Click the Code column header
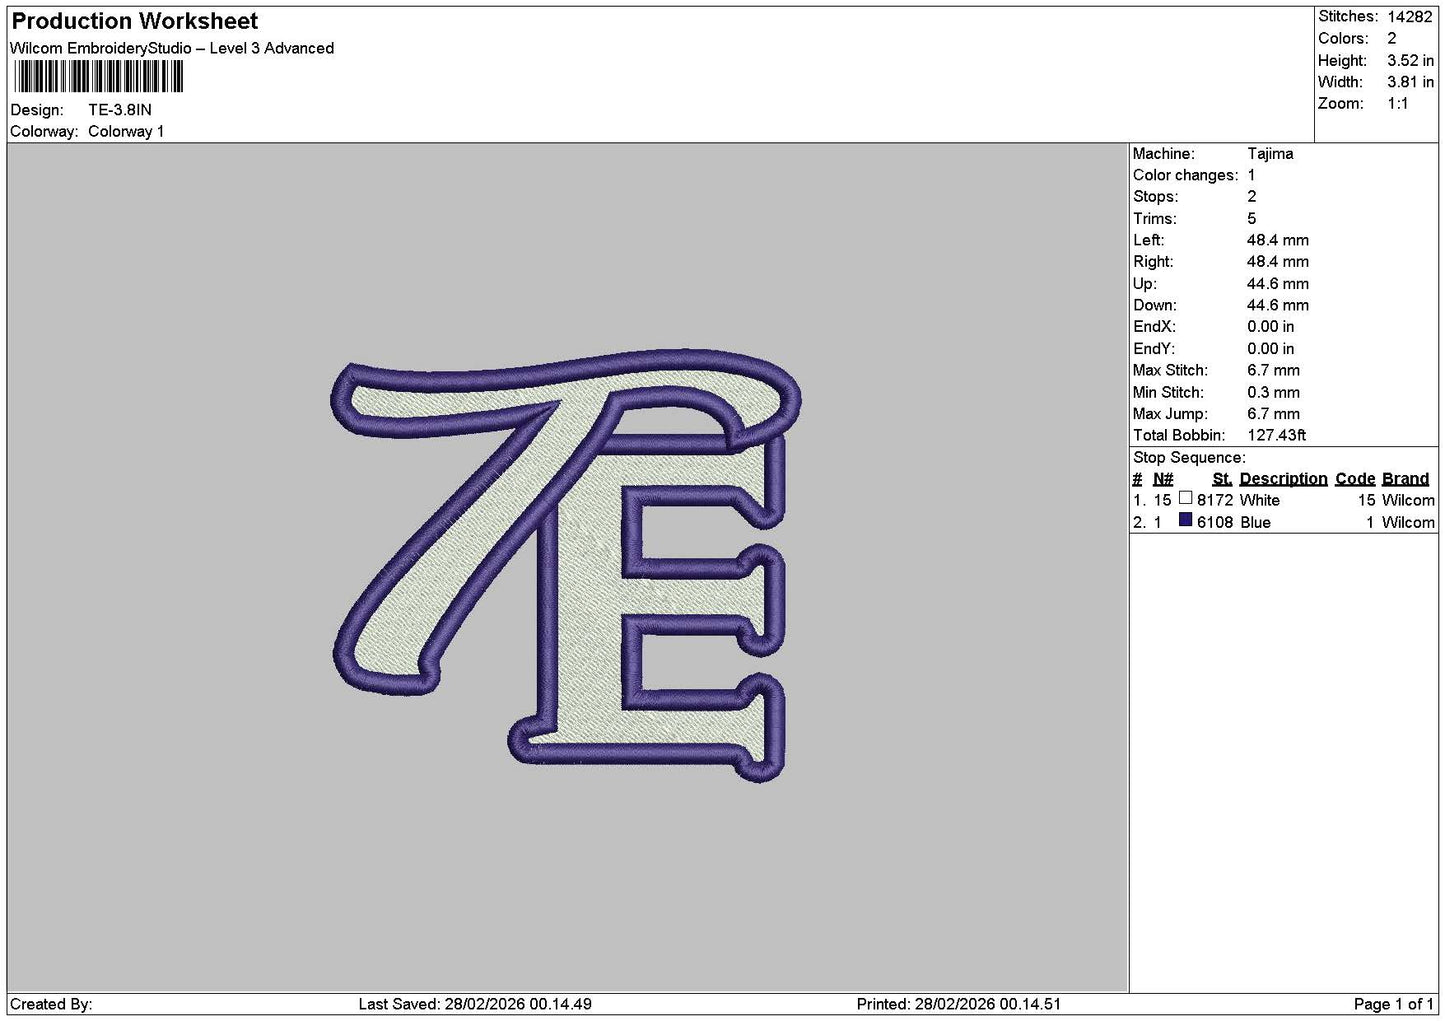Screen dimensions: 1445x1021 [1355, 479]
